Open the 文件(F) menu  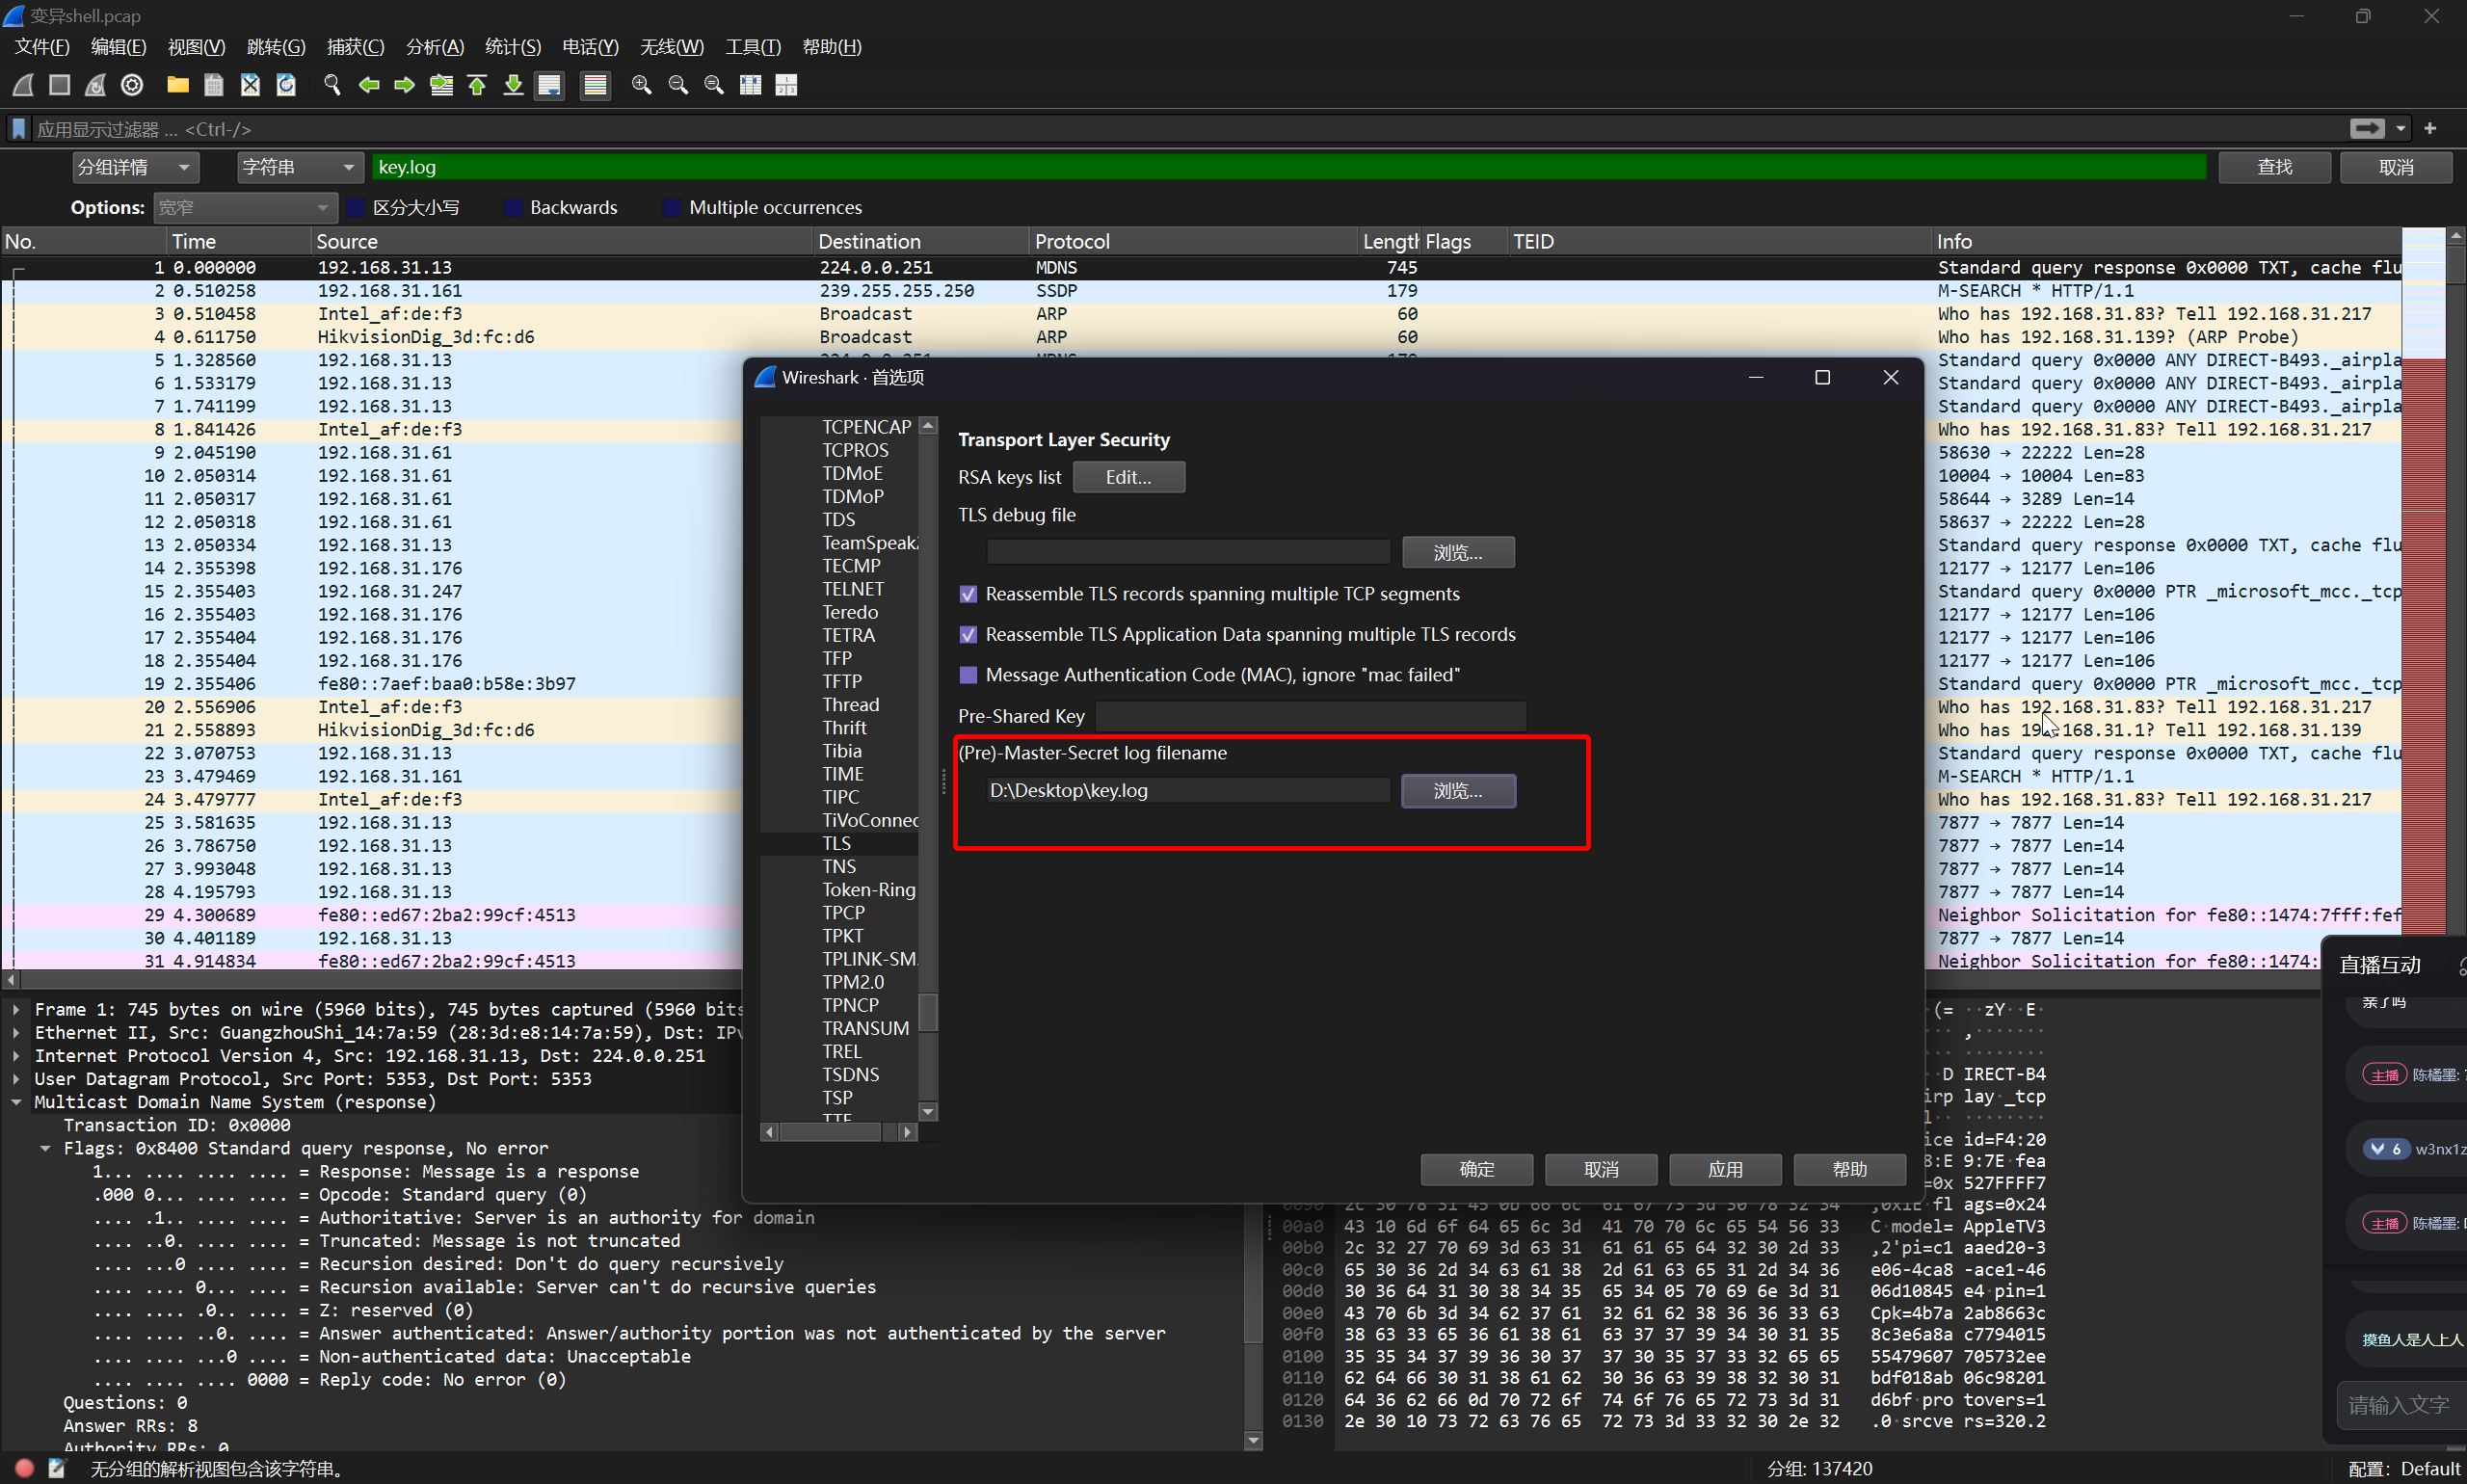[x=42, y=47]
